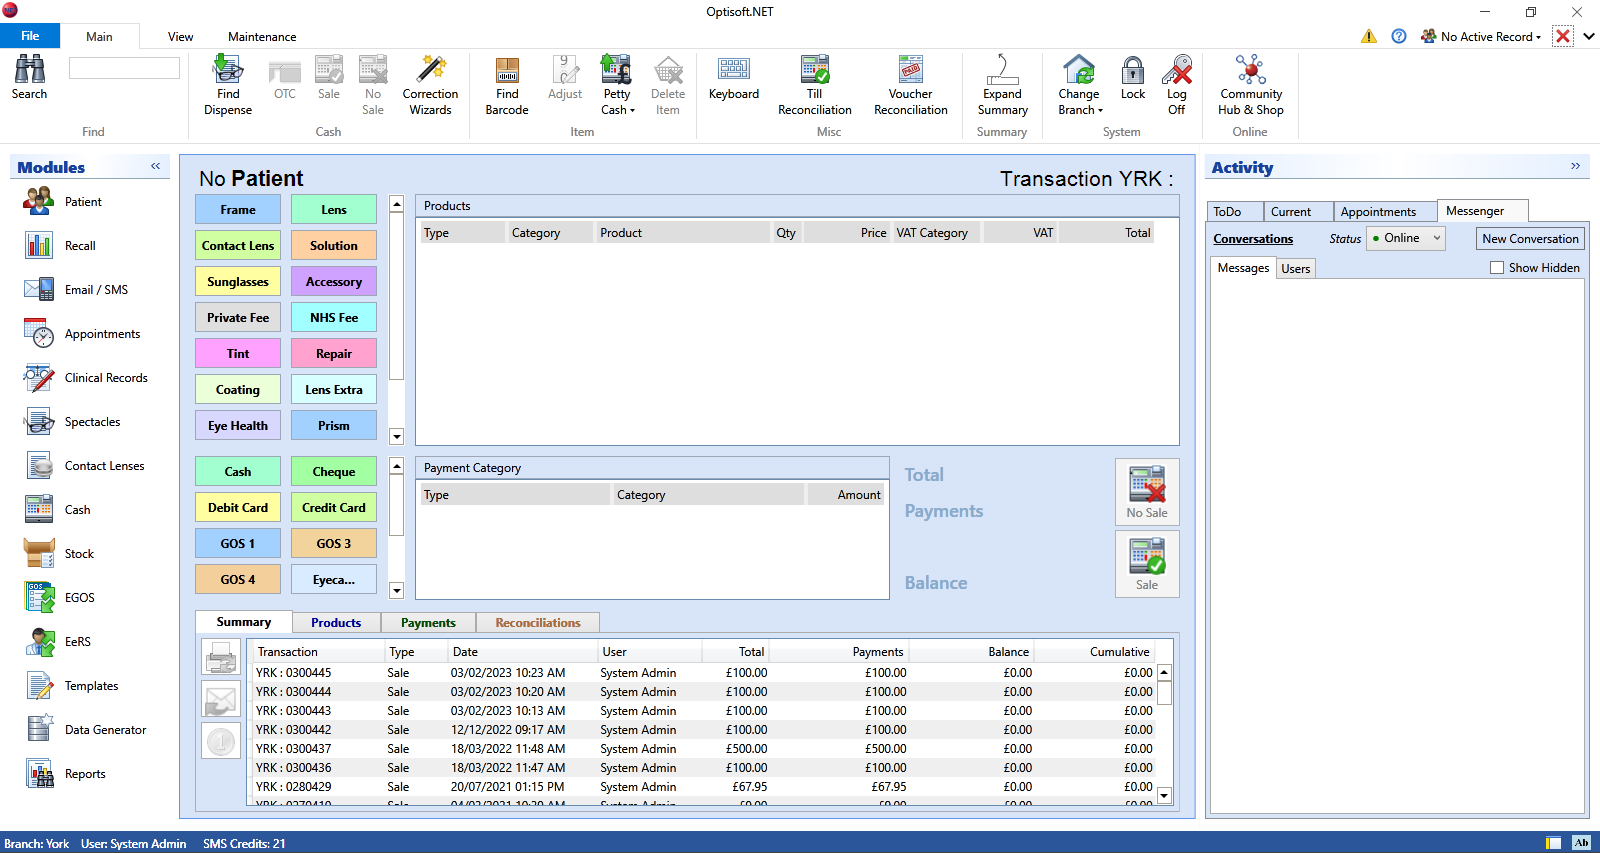Click the print receipt icon
The height and width of the screenshot is (853, 1600).
tap(221, 658)
